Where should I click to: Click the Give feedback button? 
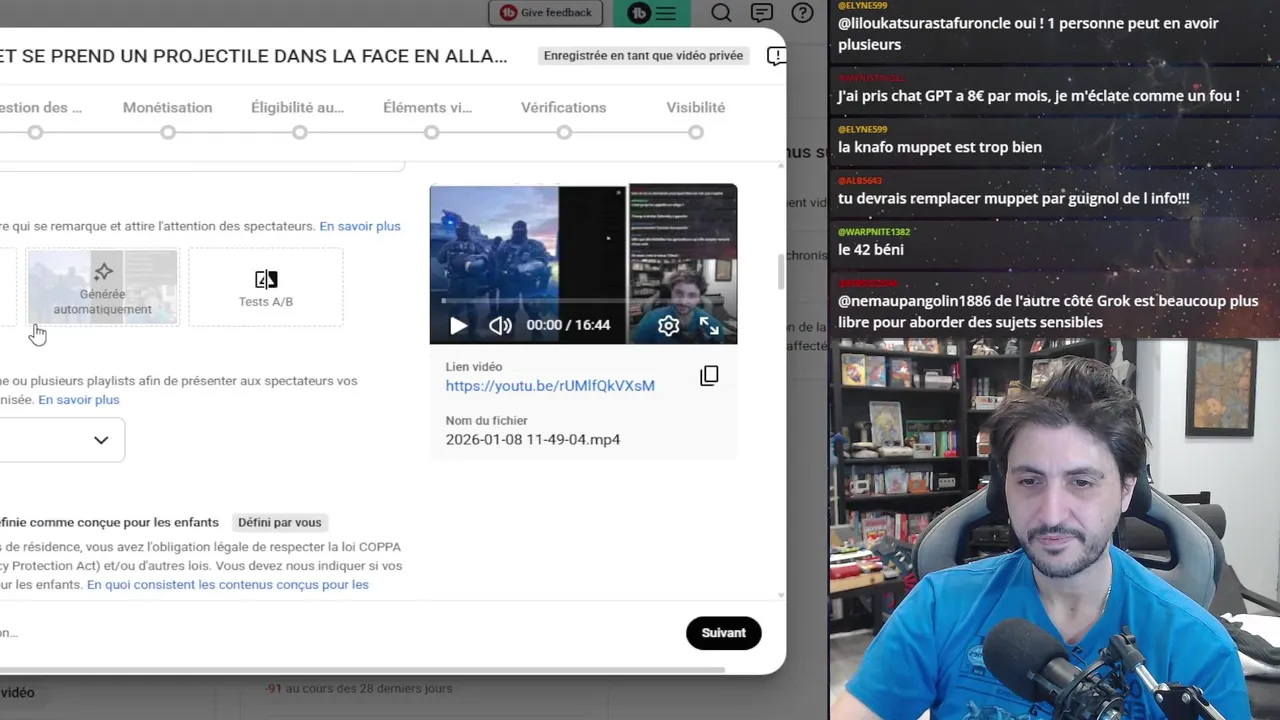pyautogui.click(x=547, y=13)
